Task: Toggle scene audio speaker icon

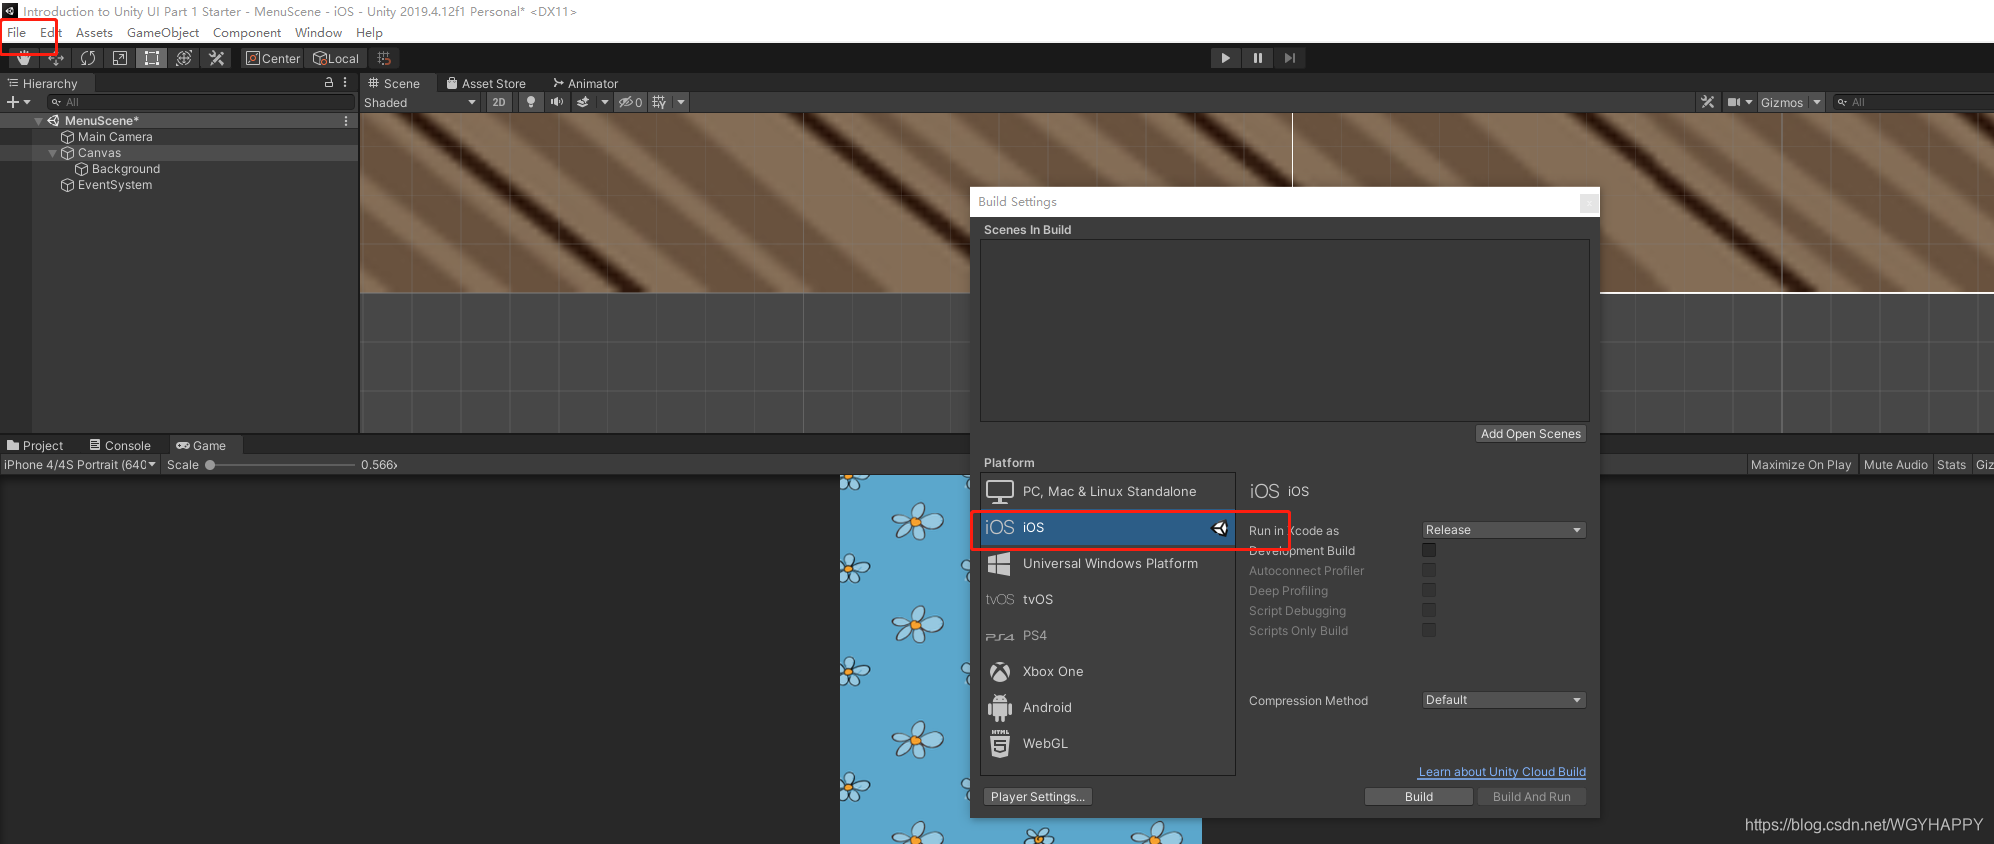Action: [x=557, y=102]
